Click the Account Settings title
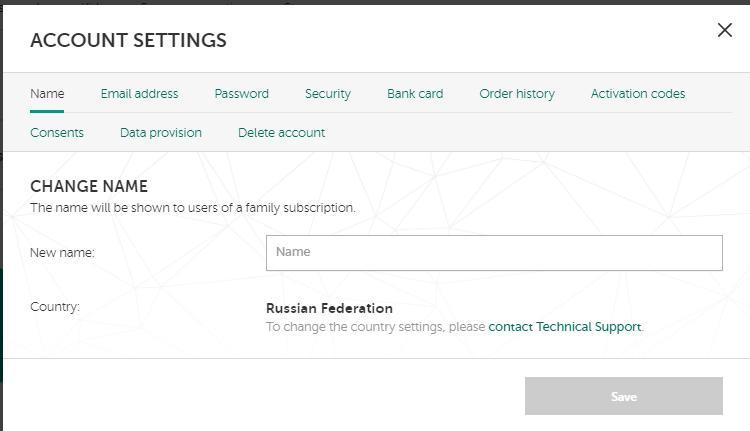The width and height of the screenshot is (750, 431). tap(128, 41)
